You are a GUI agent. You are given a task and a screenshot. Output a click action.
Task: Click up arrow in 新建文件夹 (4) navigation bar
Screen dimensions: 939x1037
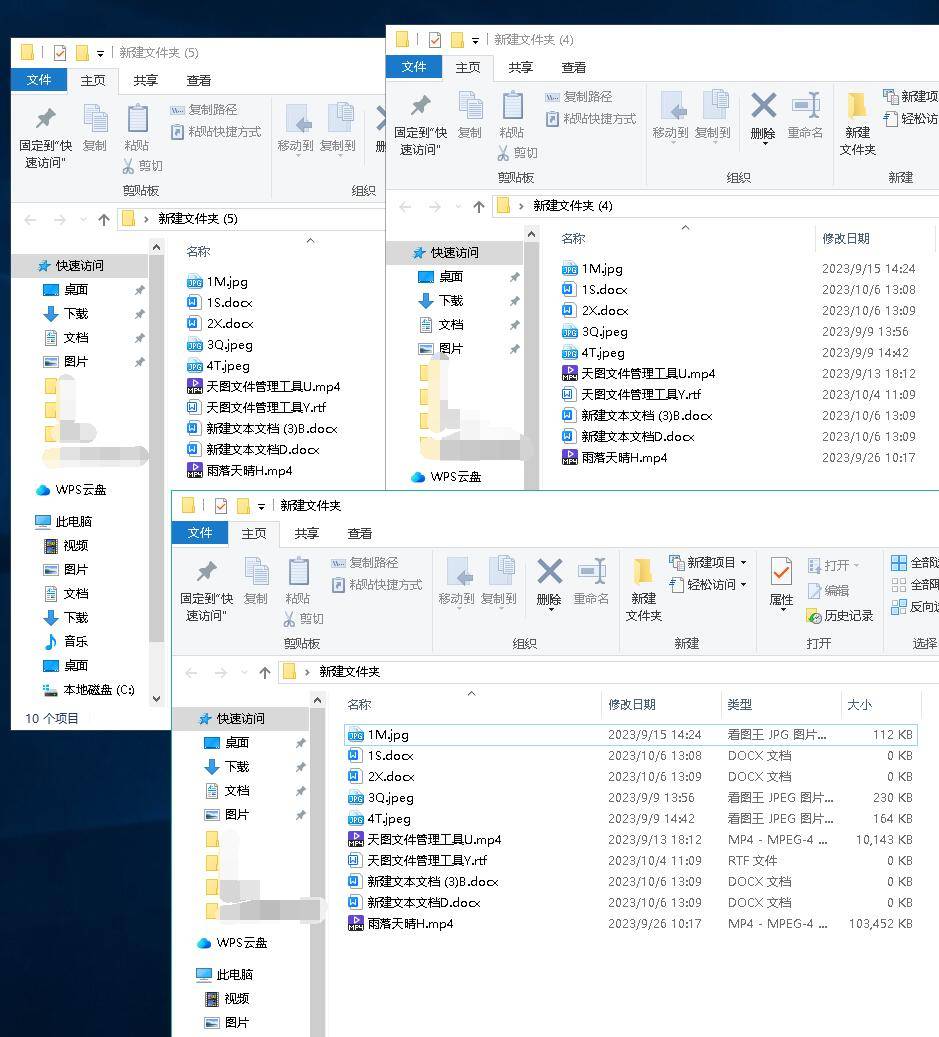479,207
